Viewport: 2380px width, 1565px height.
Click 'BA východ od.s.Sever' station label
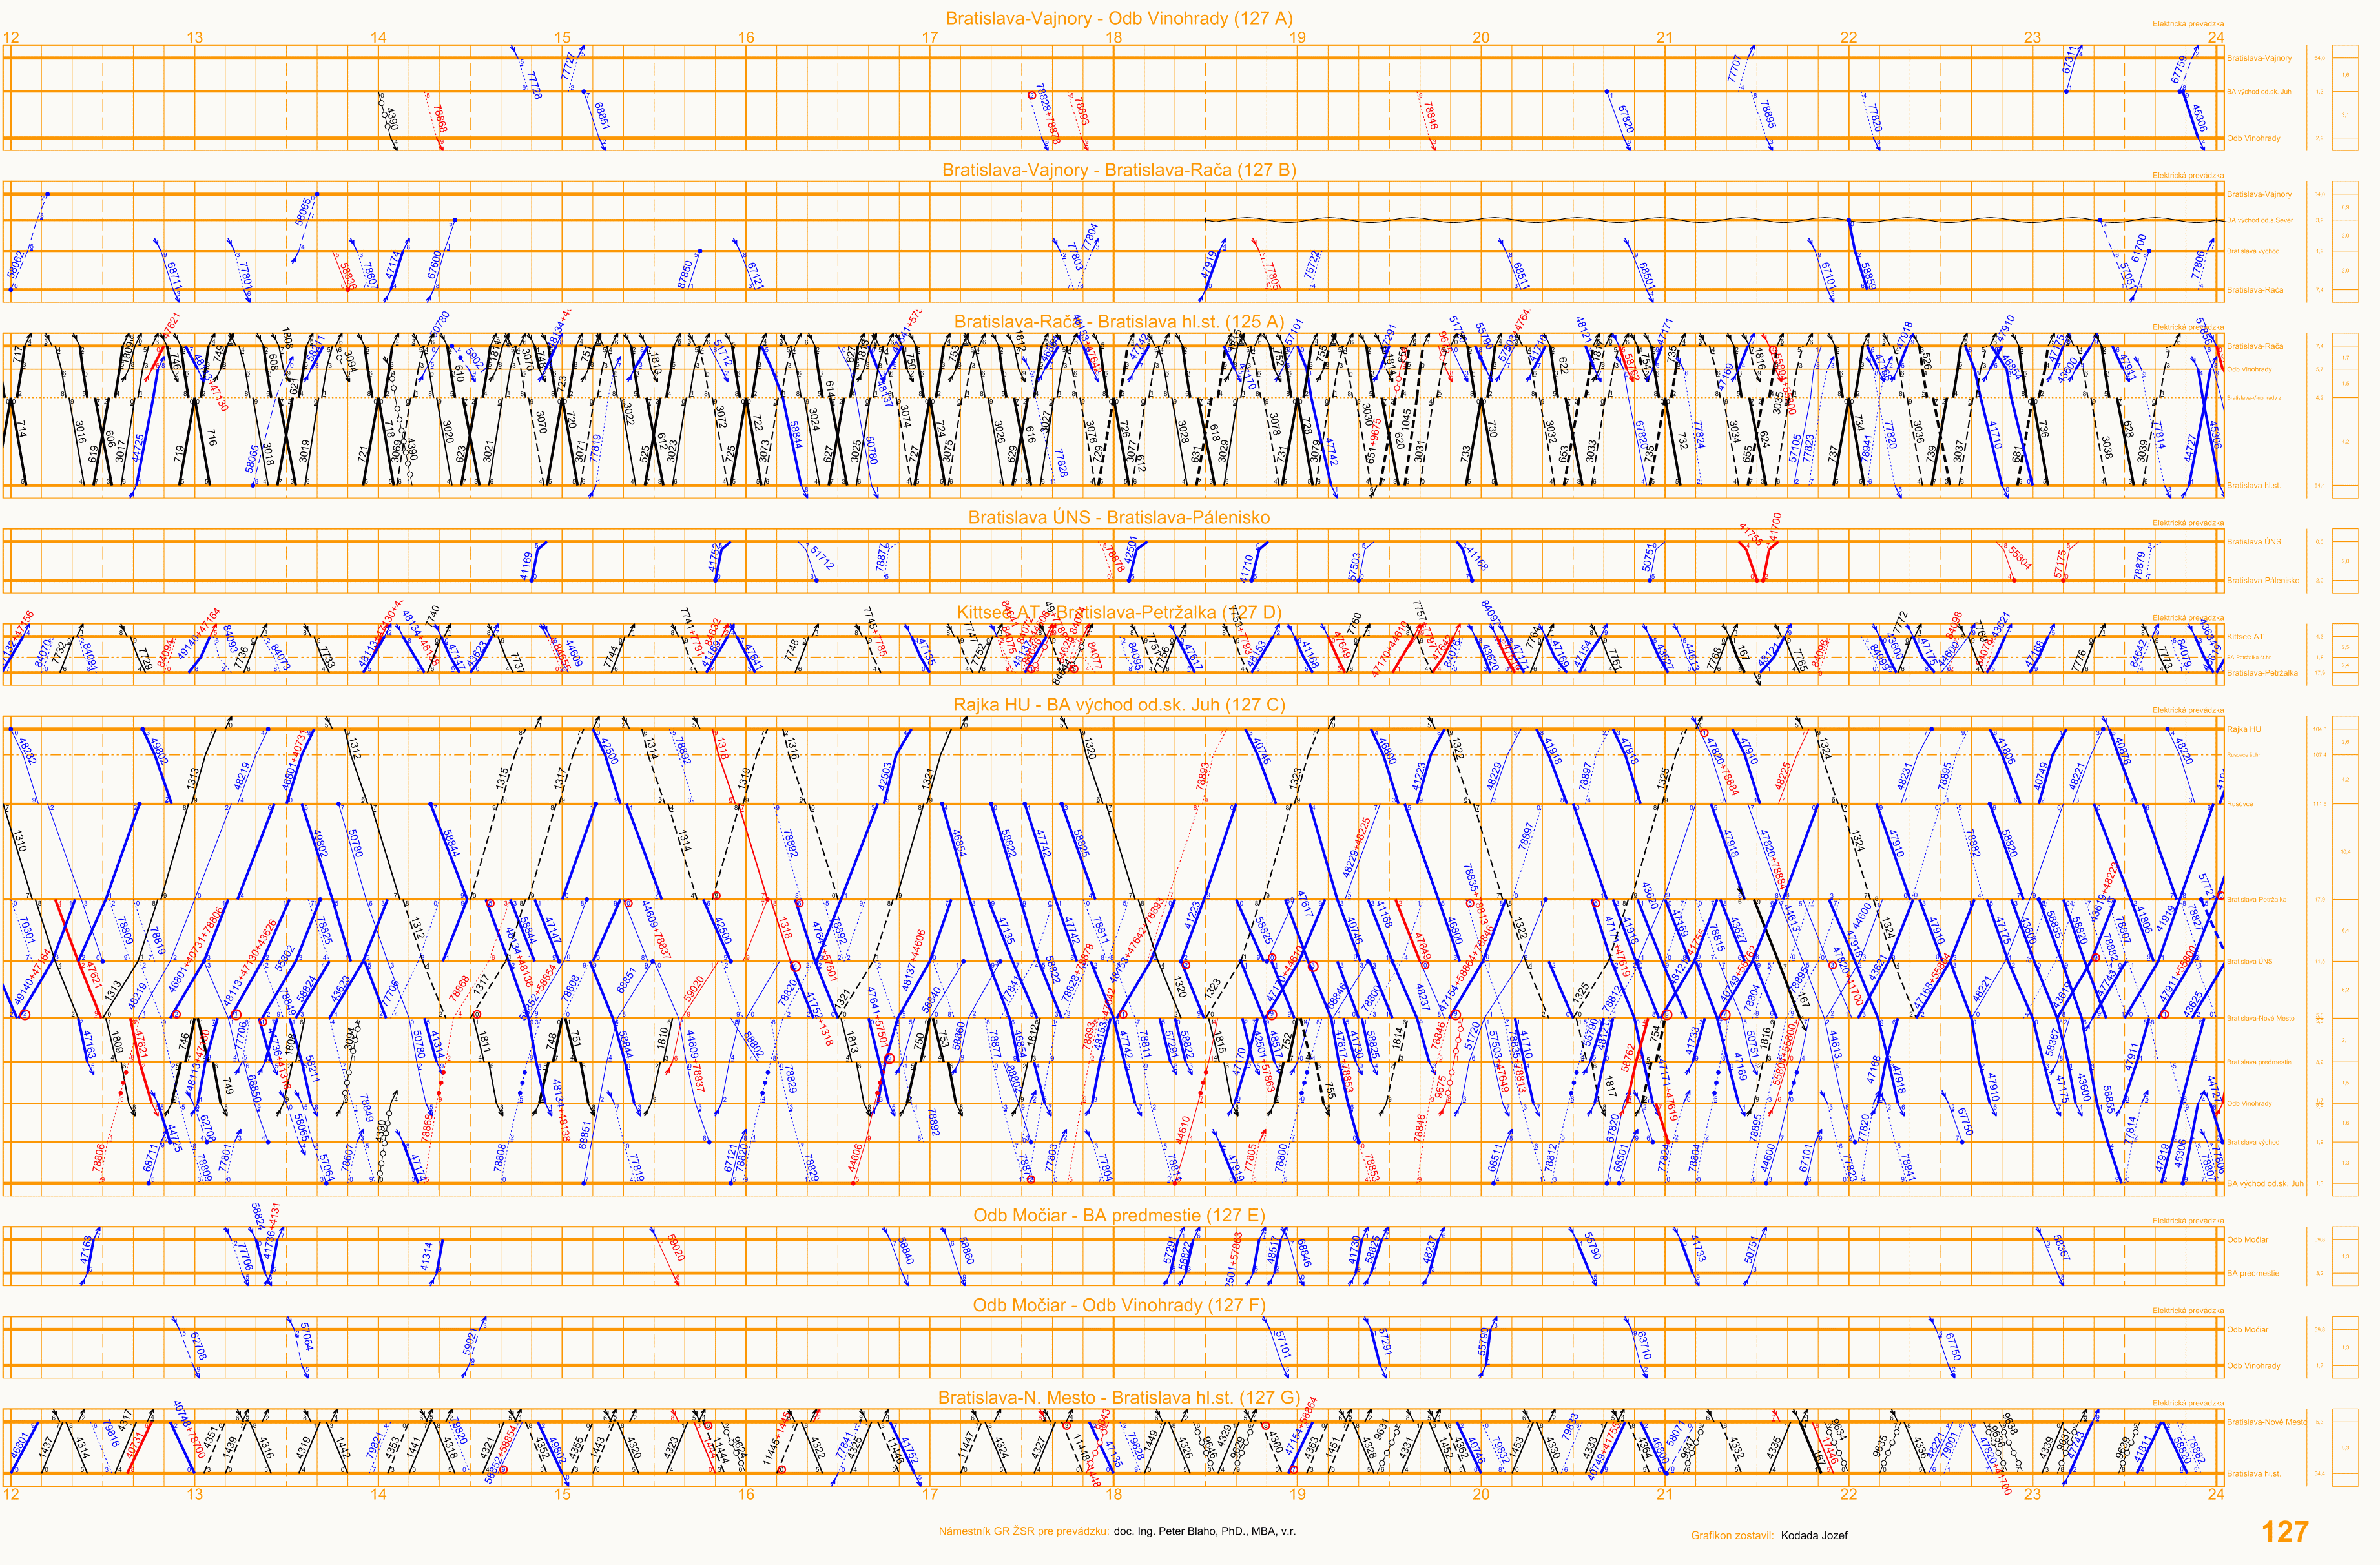[2259, 220]
